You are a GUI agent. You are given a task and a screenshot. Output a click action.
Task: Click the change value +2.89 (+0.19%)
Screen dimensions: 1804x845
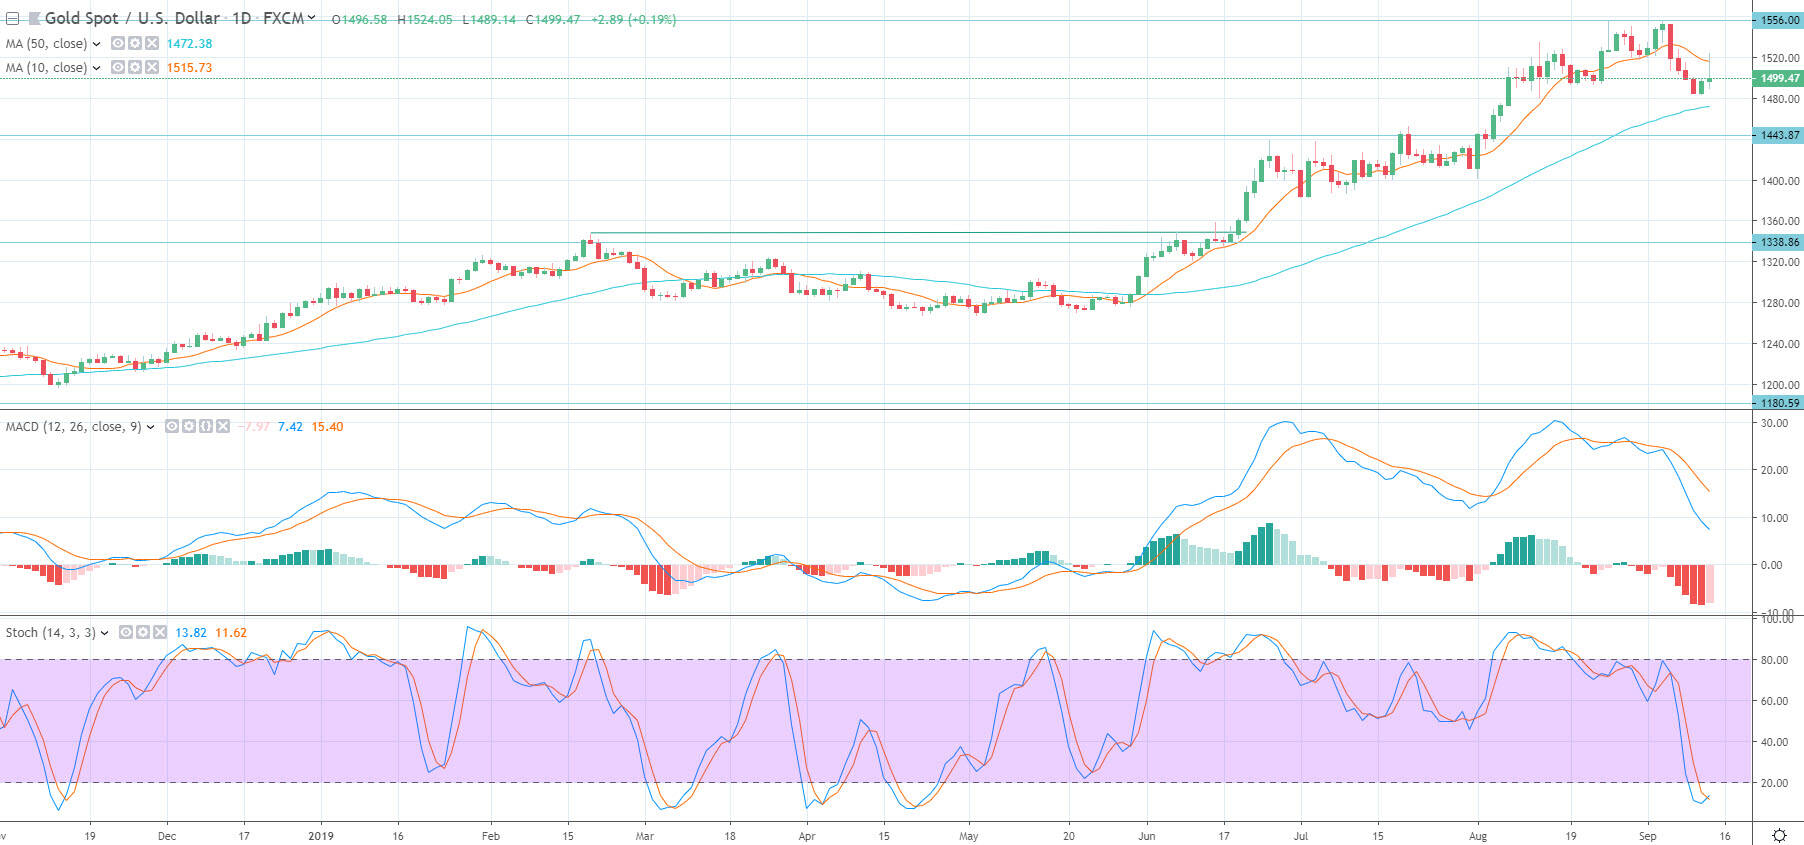point(632,20)
